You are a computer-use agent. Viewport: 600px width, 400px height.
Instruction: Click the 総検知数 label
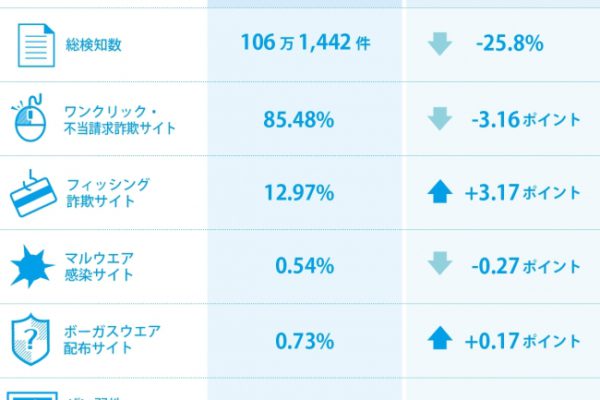tap(93, 45)
